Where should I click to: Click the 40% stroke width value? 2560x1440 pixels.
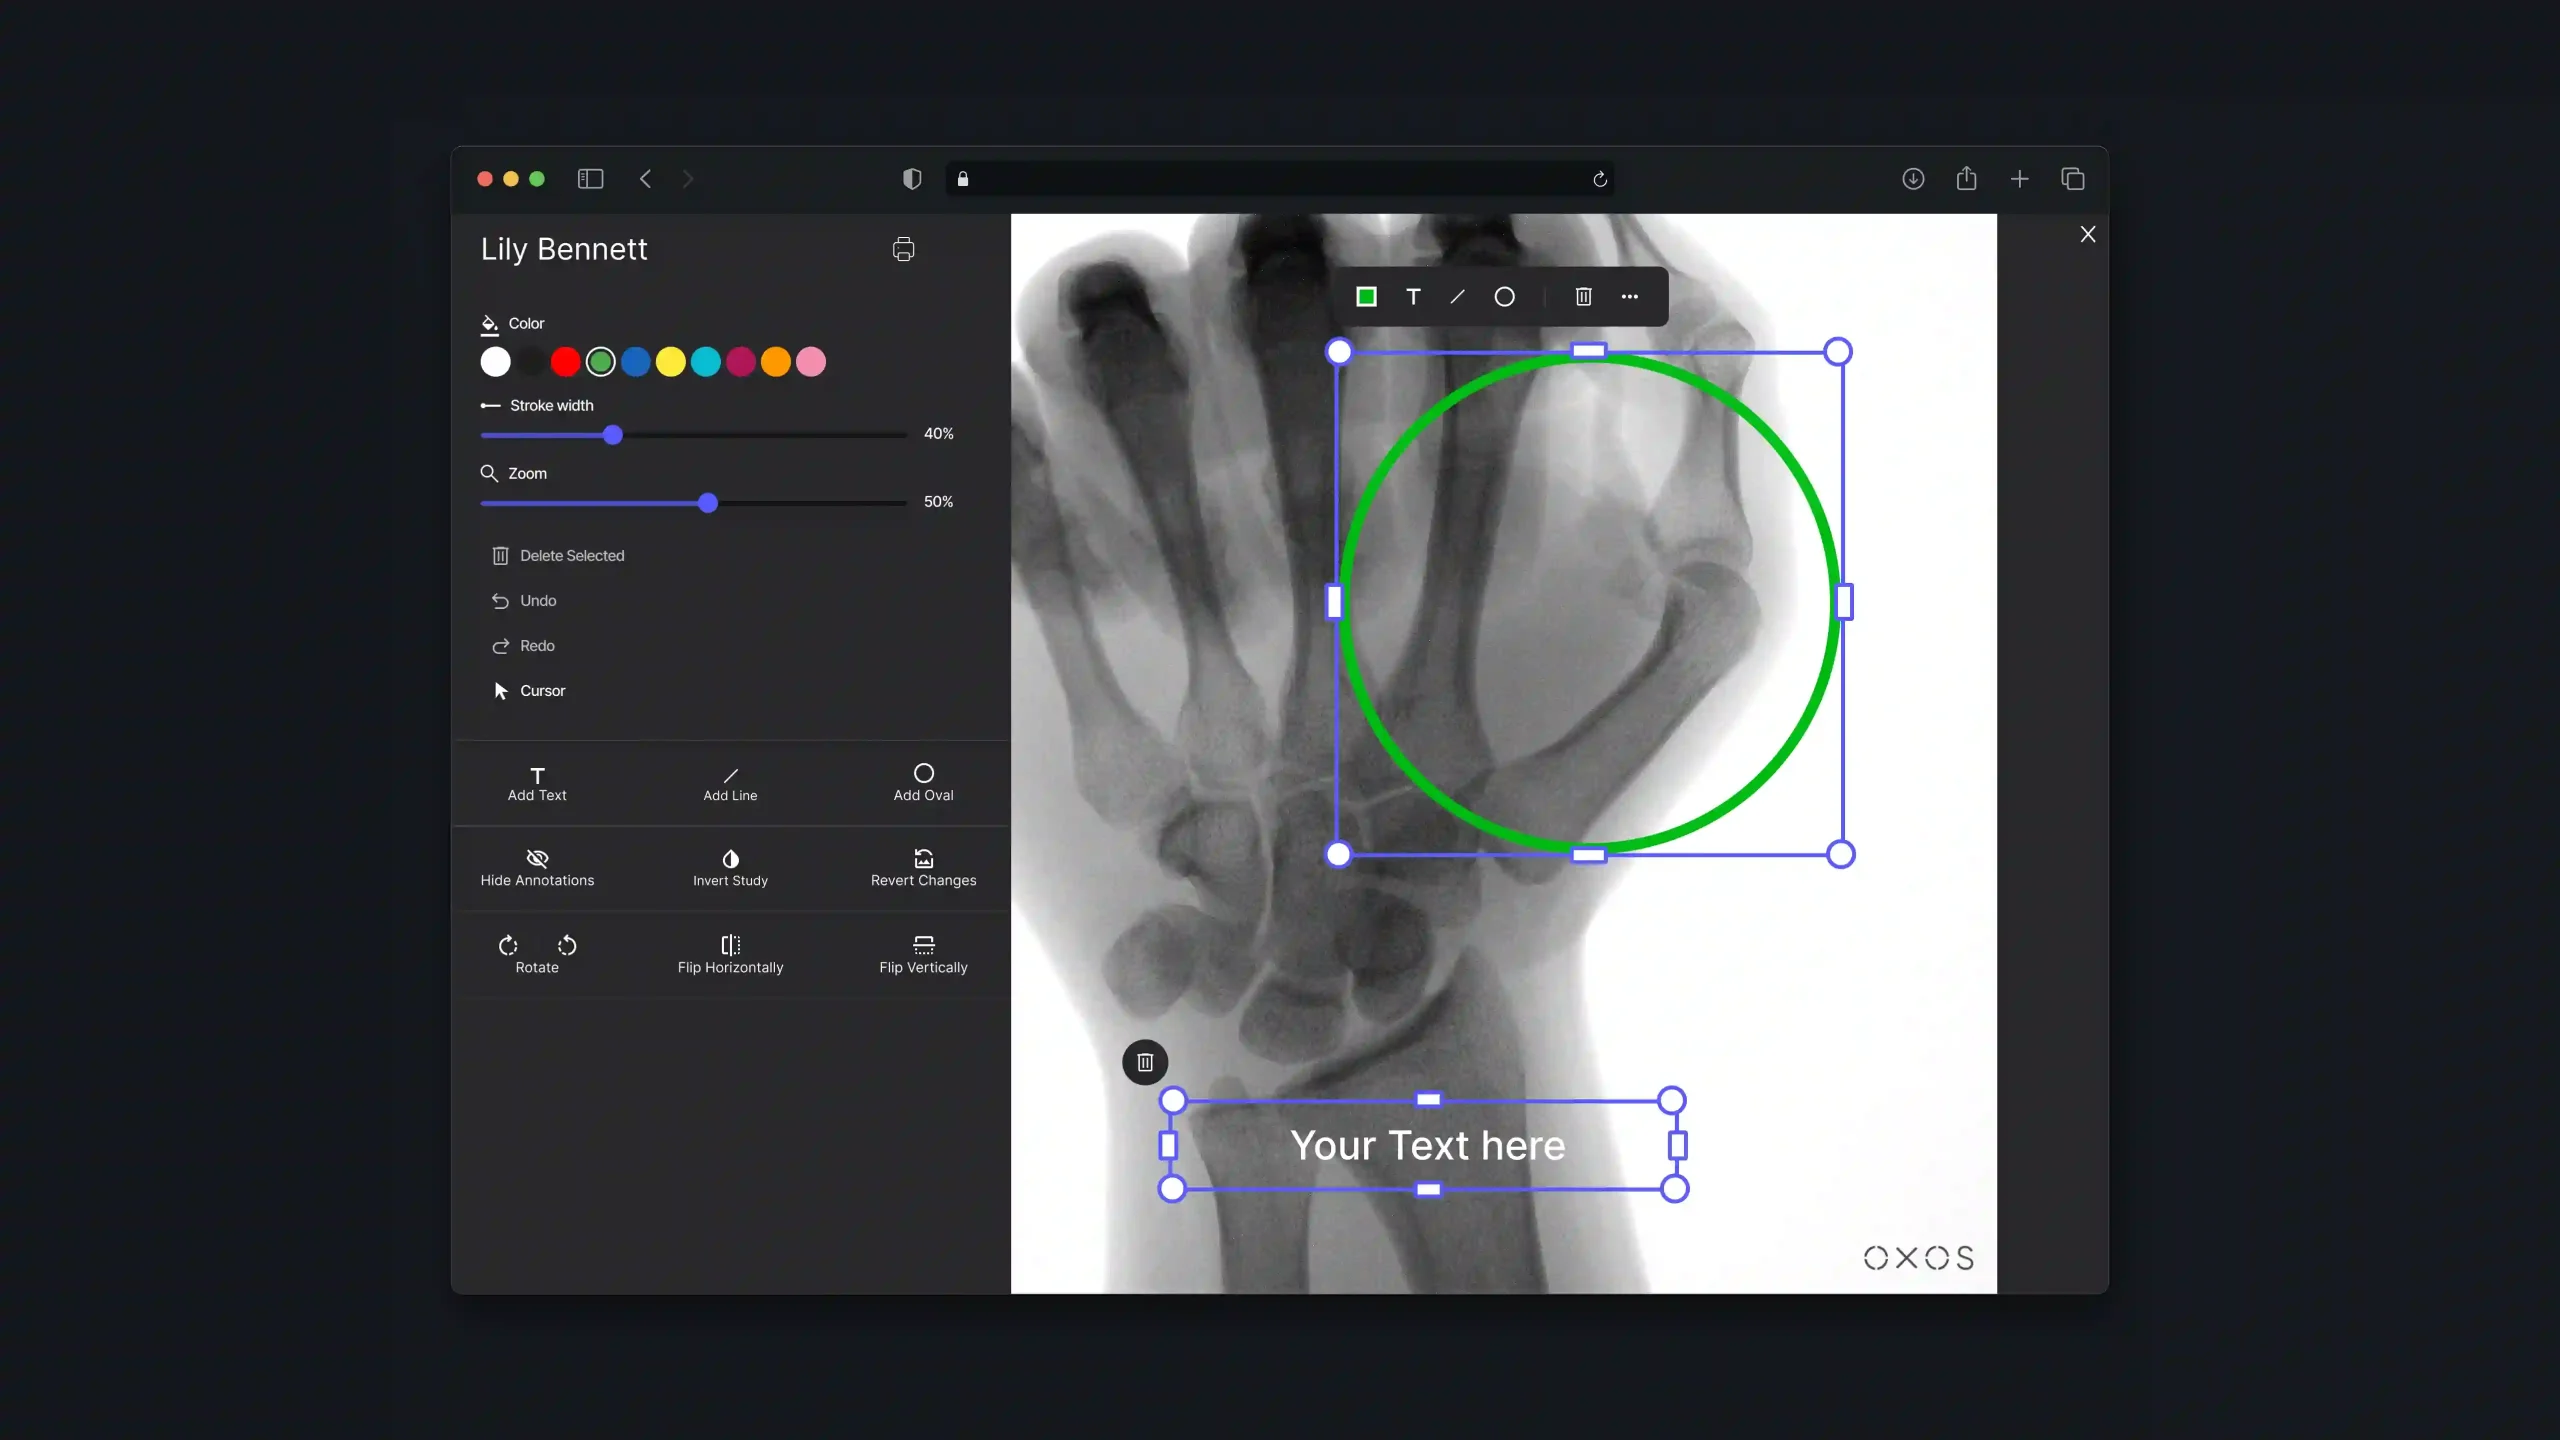pyautogui.click(x=938, y=434)
